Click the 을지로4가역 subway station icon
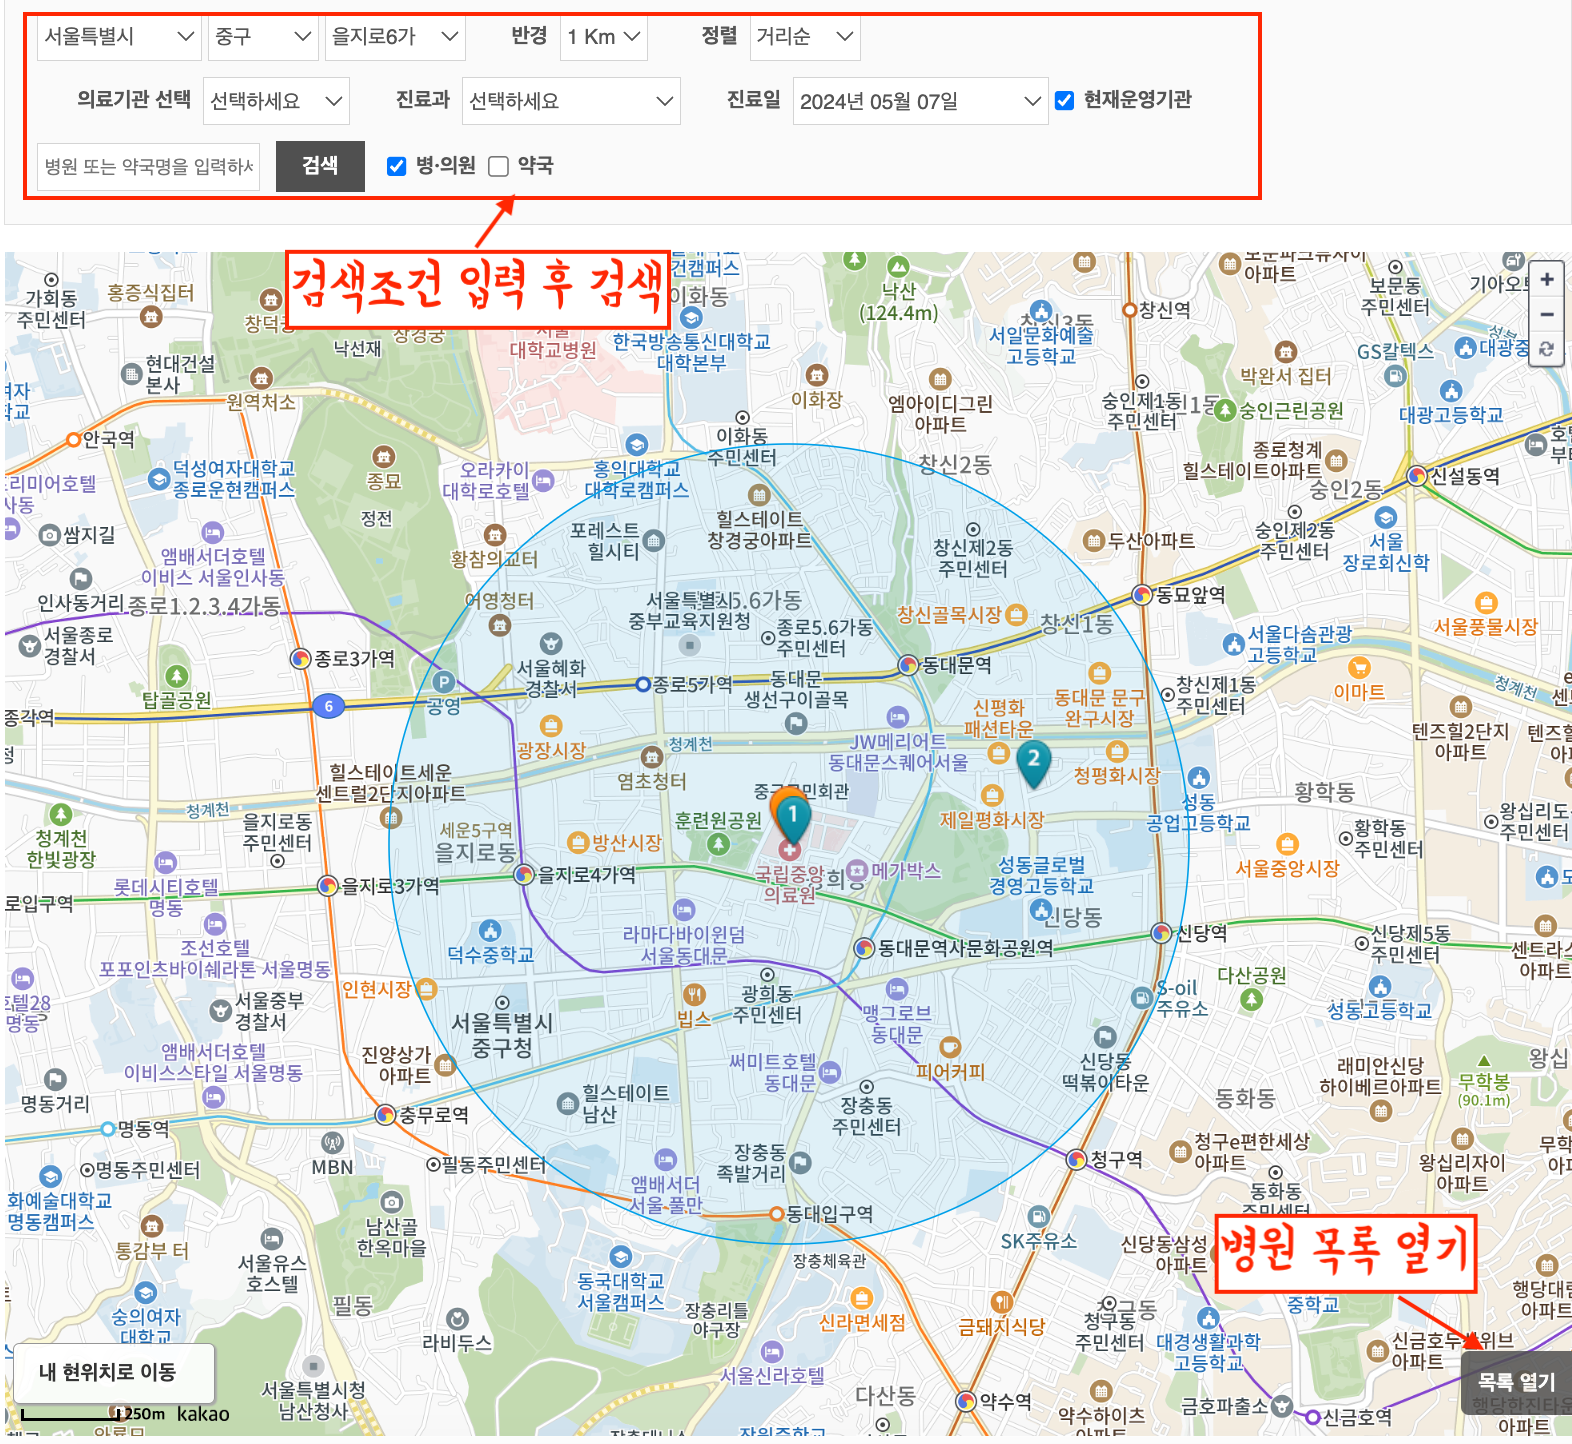Viewport: 1572px width, 1444px height. click(x=524, y=874)
